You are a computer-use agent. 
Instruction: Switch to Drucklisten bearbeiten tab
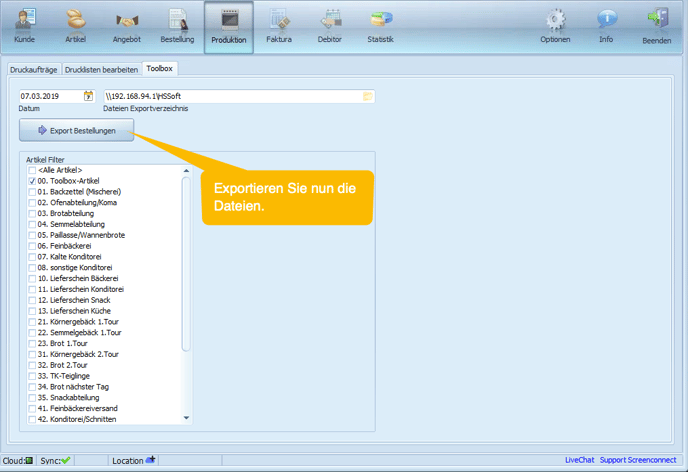click(x=101, y=70)
